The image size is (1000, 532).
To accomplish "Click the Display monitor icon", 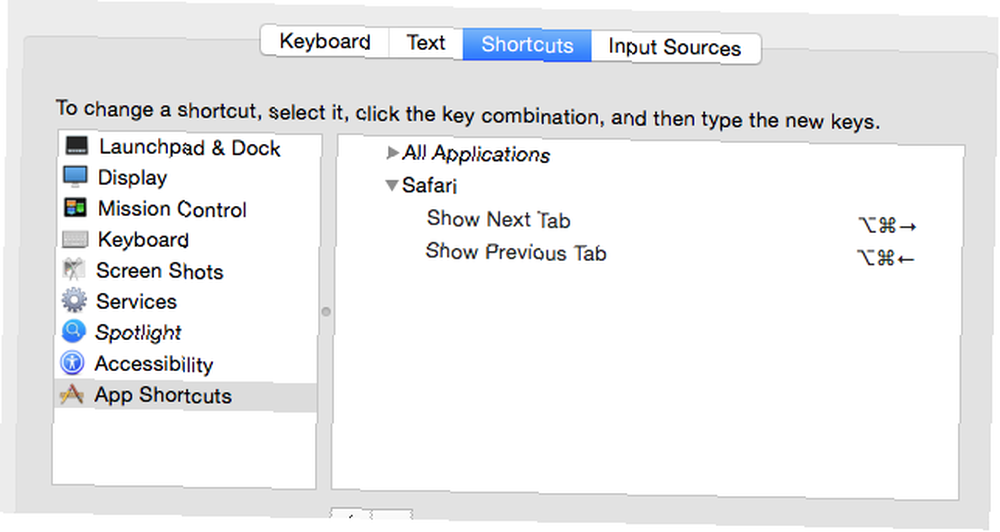I will pos(75,176).
